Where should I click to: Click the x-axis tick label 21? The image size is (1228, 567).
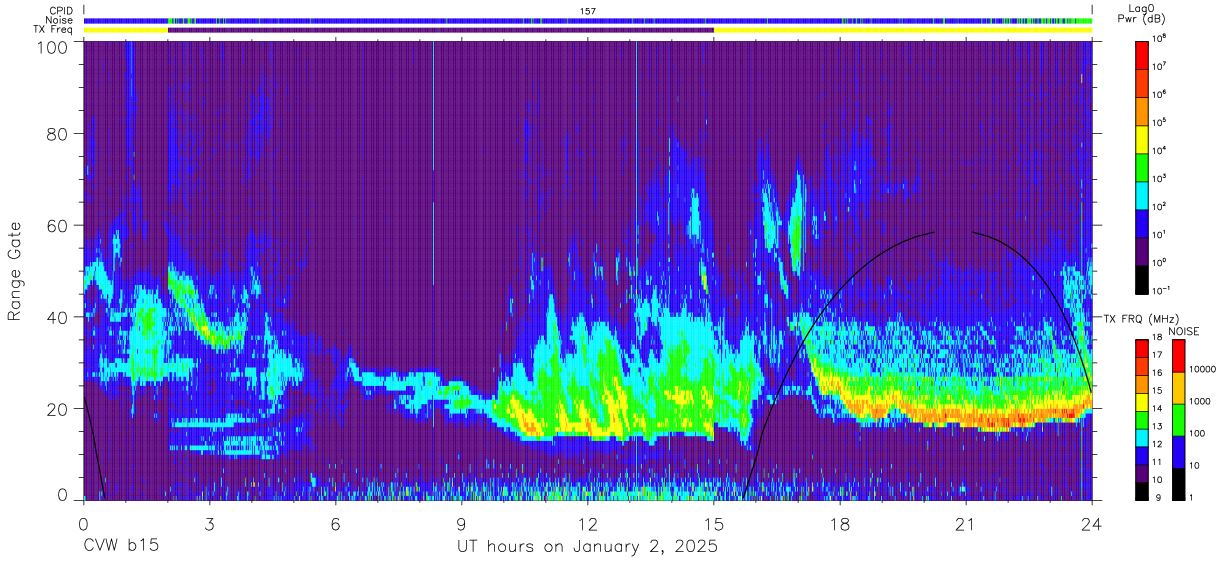pyautogui.click(x=965, y=523)
